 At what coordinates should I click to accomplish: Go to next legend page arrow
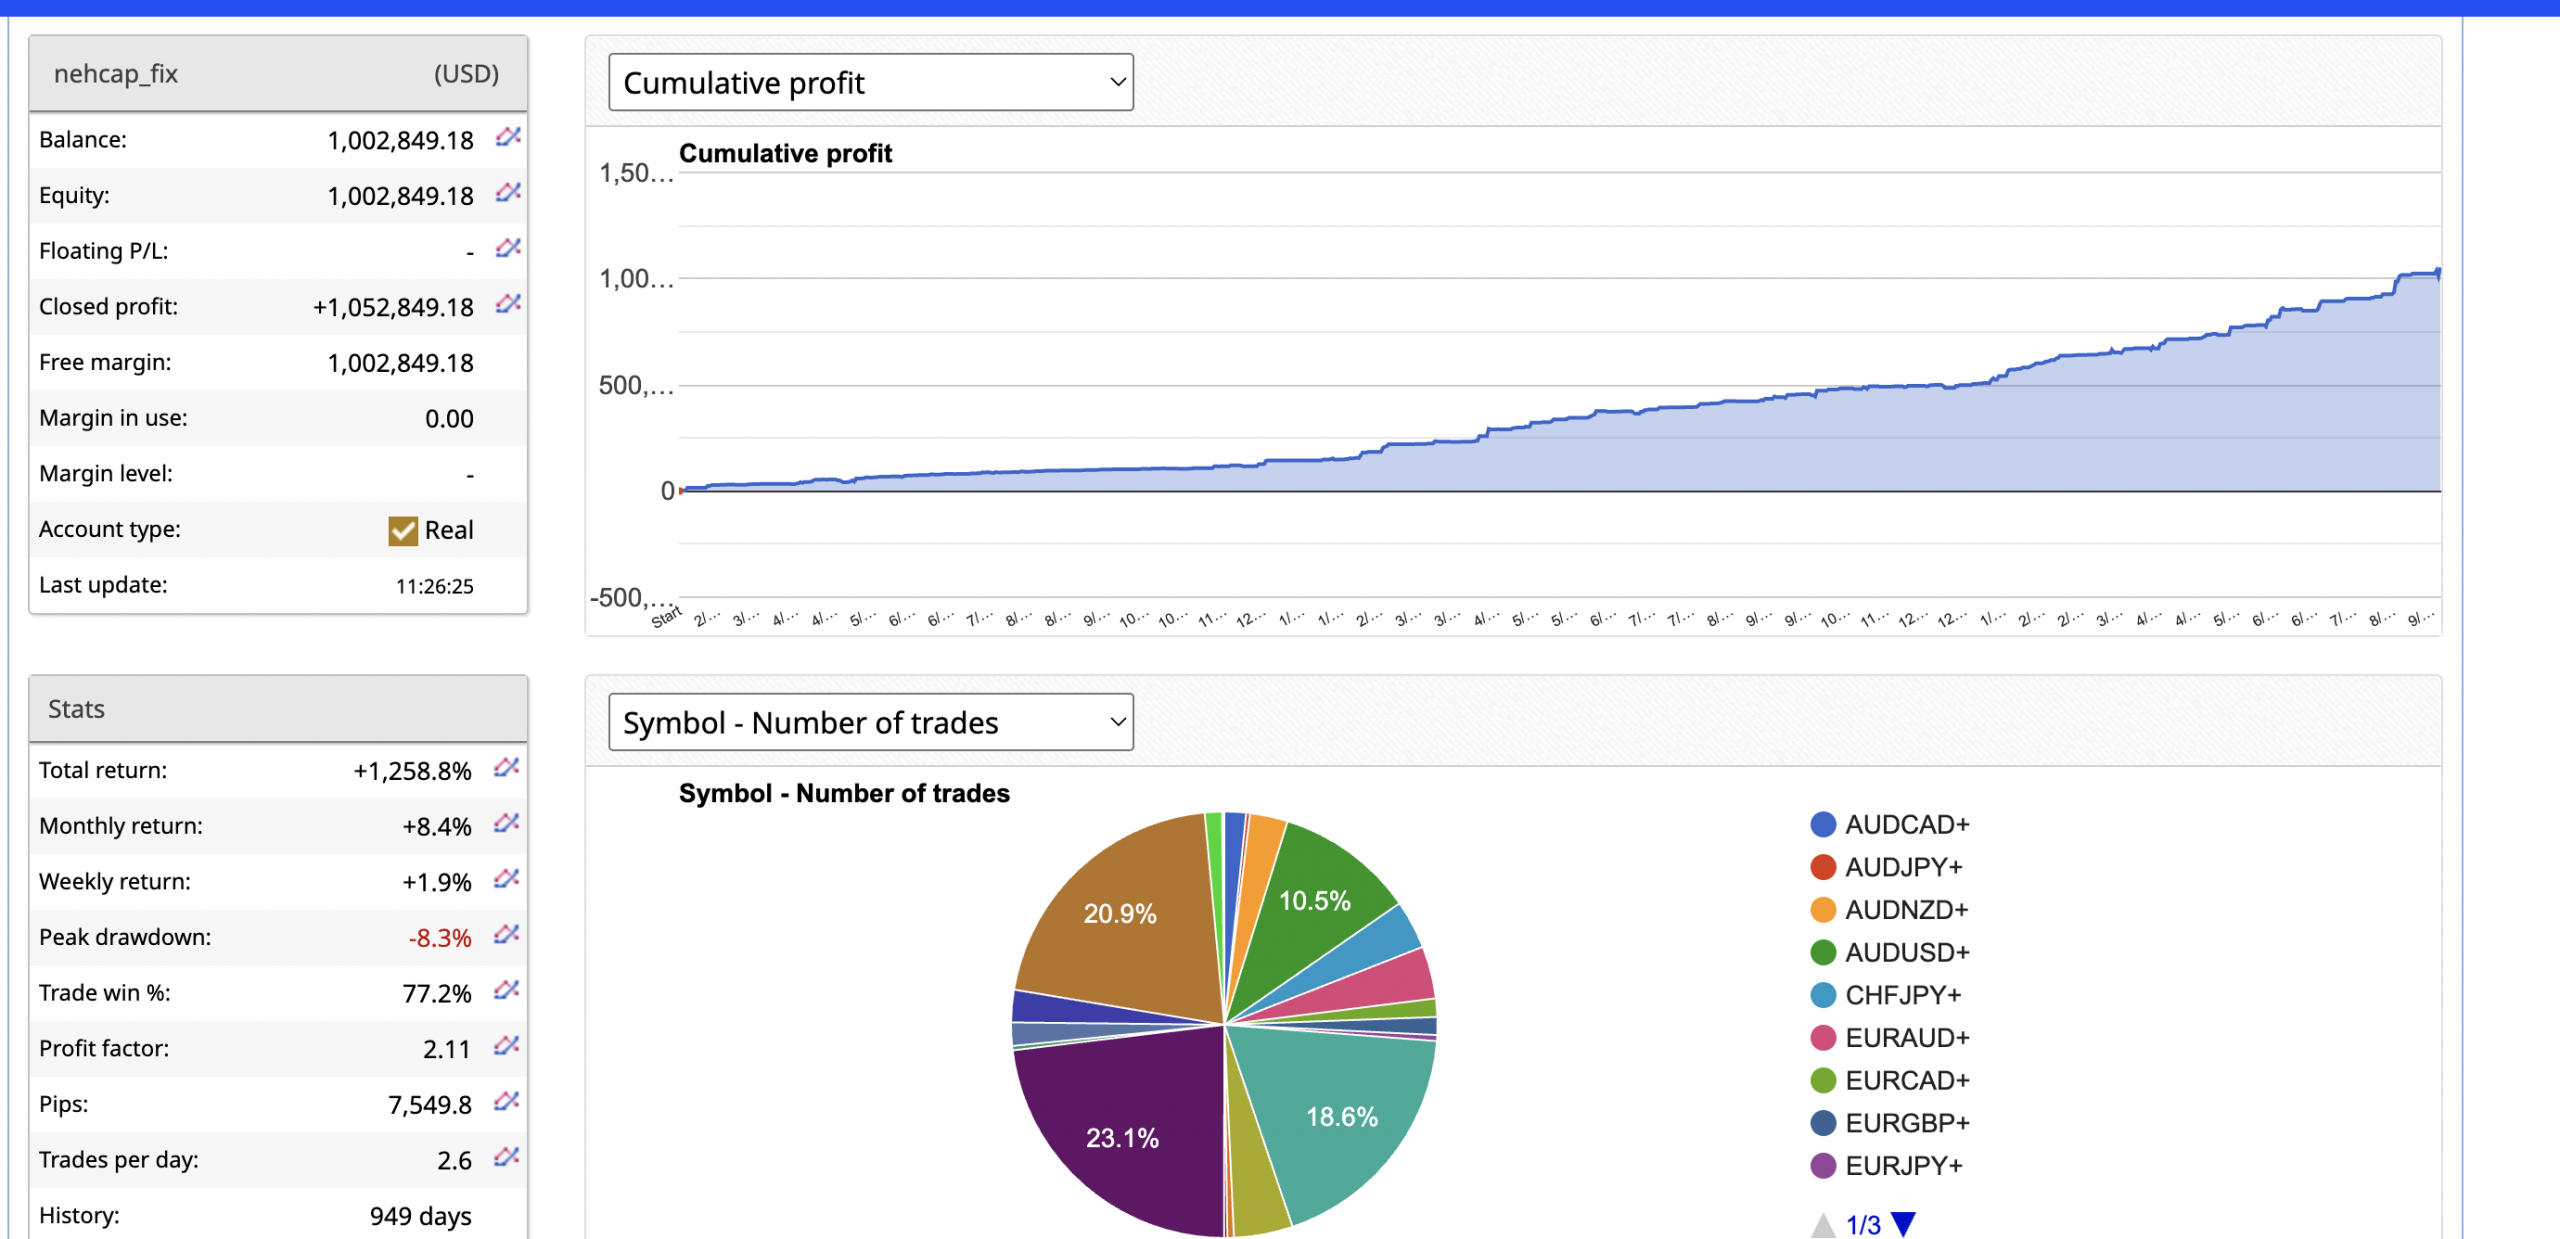pos(1904,1224)
